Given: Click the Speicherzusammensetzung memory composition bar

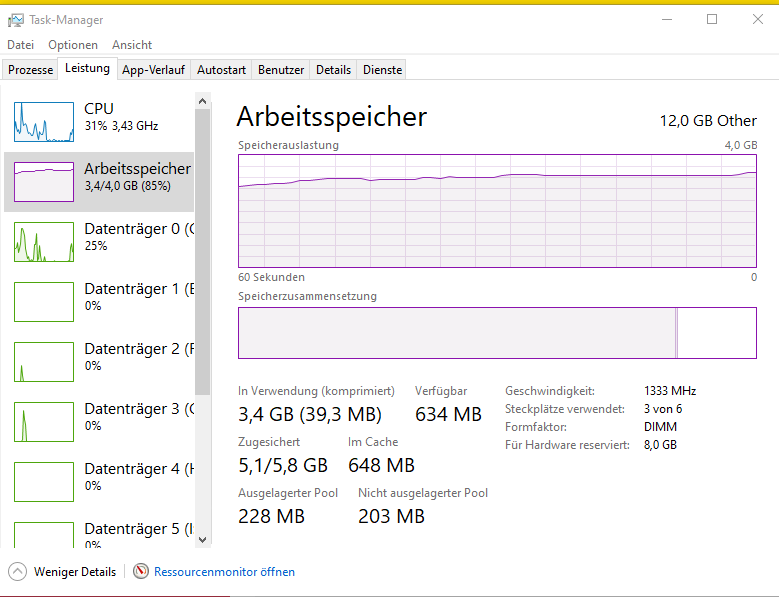Looking at the screenshot, I should tap(497, 332).
